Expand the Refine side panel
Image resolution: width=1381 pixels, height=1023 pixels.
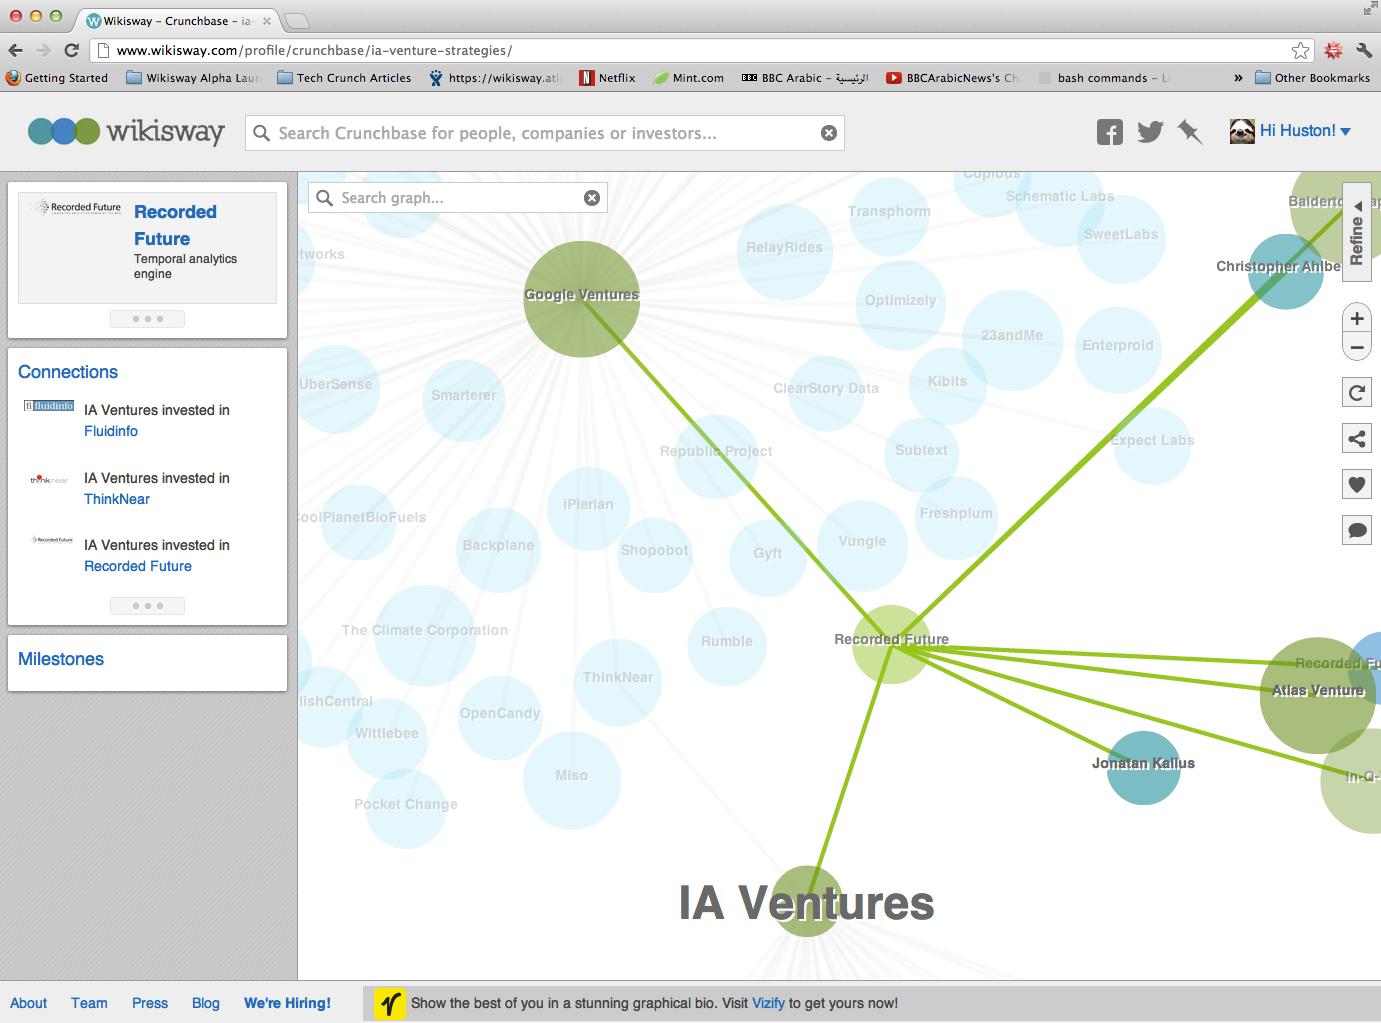coord(1357,233)
